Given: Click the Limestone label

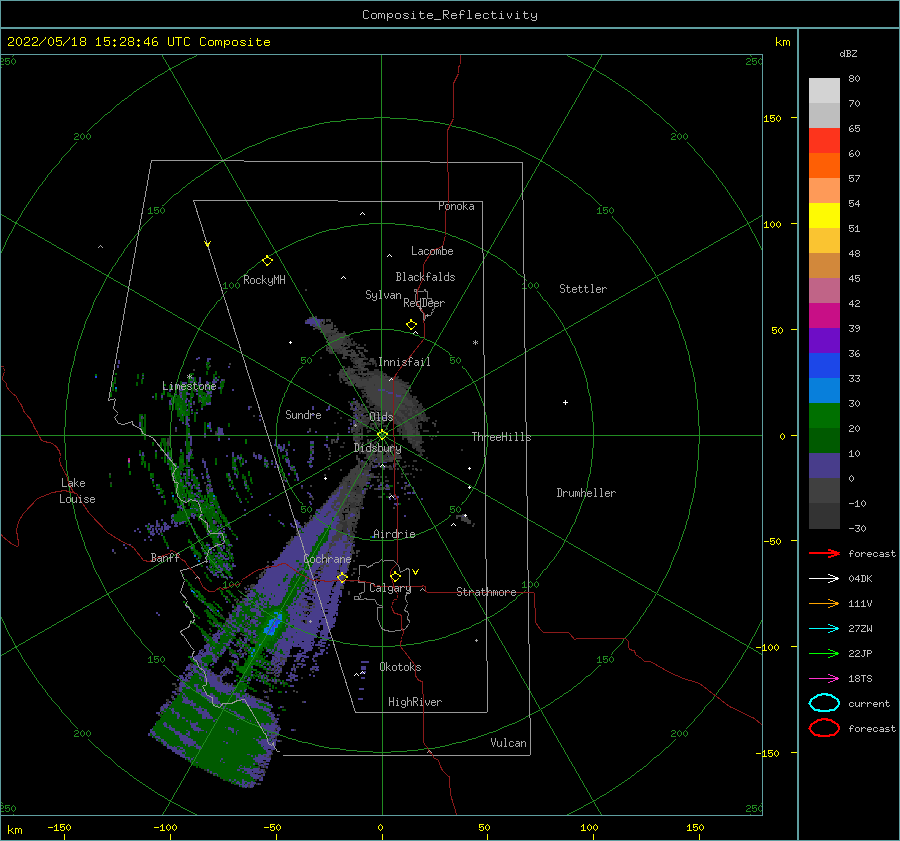Looking at the screenshot, I should pyautogui.click(x=189, y=386).
